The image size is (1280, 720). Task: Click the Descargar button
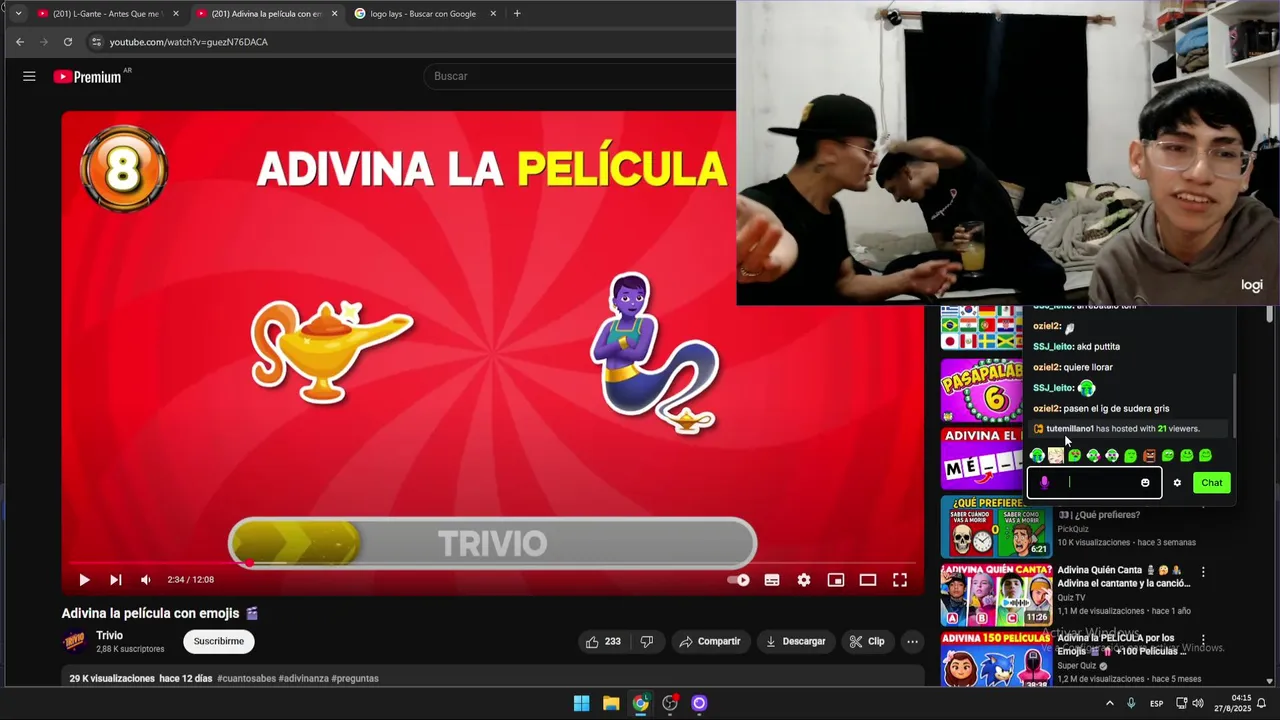tap(795, 641)
